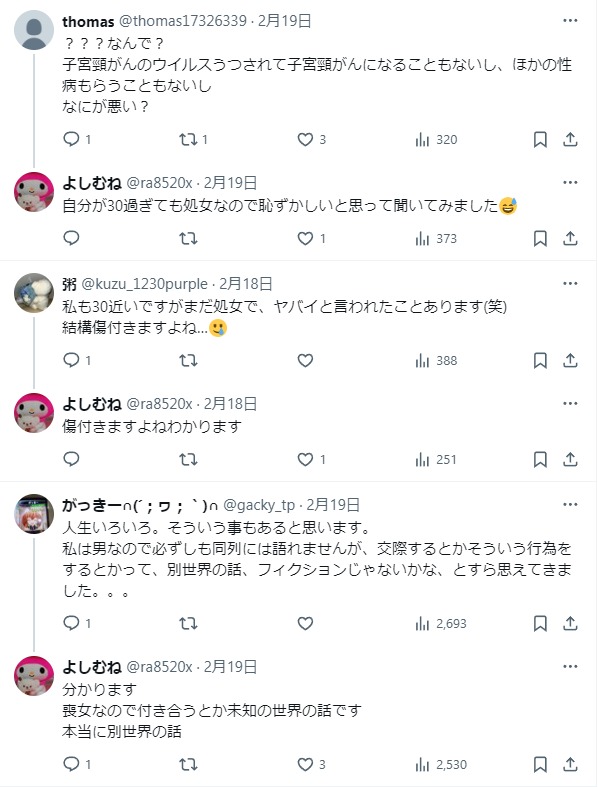Share thomas's tweet via share icon
Viewport: 598px width, 787px height.
570,139
